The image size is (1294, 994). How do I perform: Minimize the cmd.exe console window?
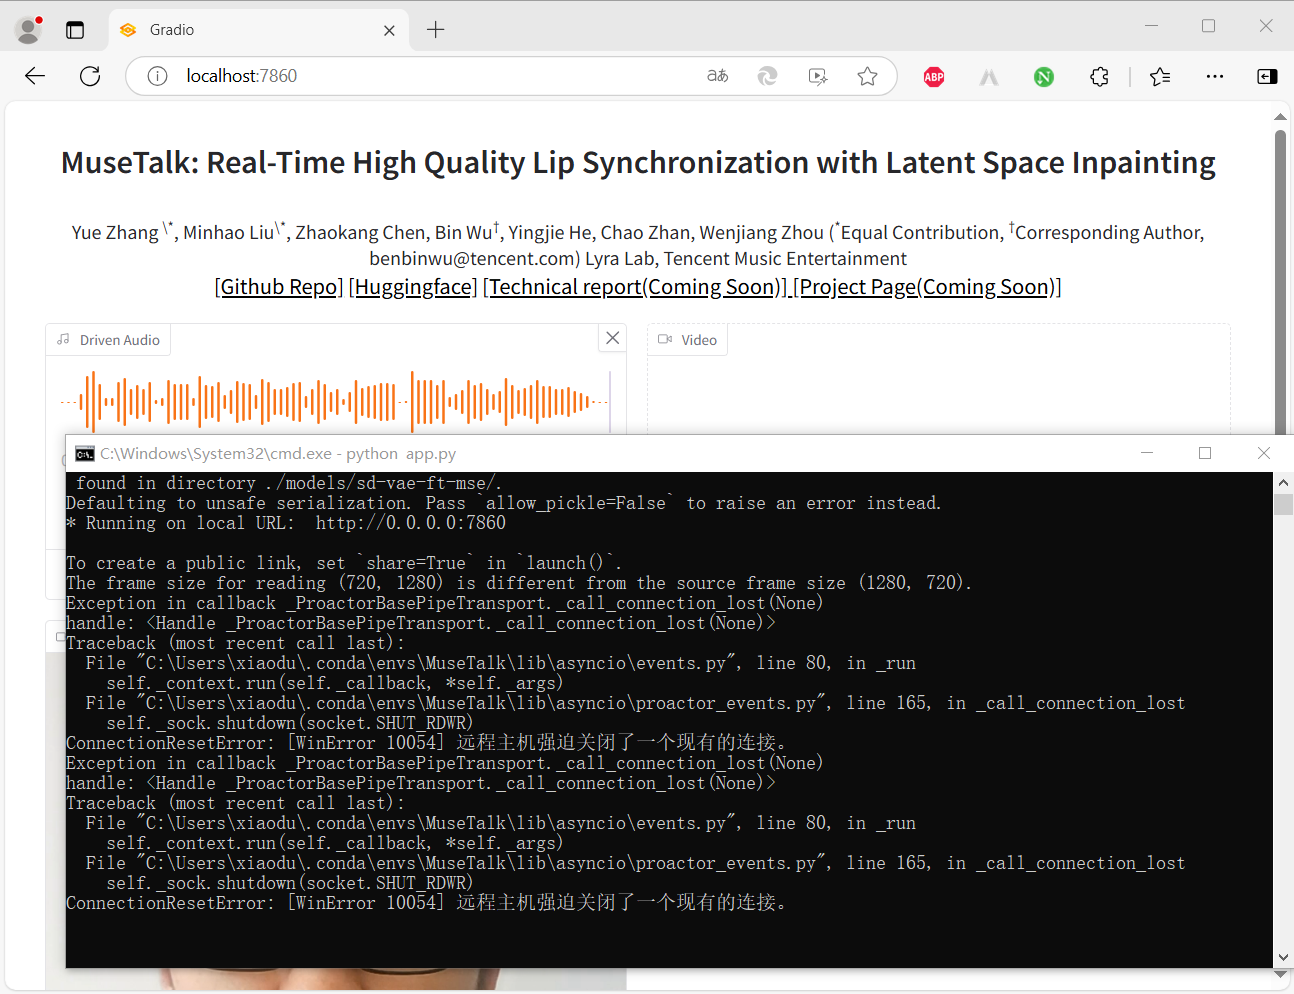click(1147, 453)
